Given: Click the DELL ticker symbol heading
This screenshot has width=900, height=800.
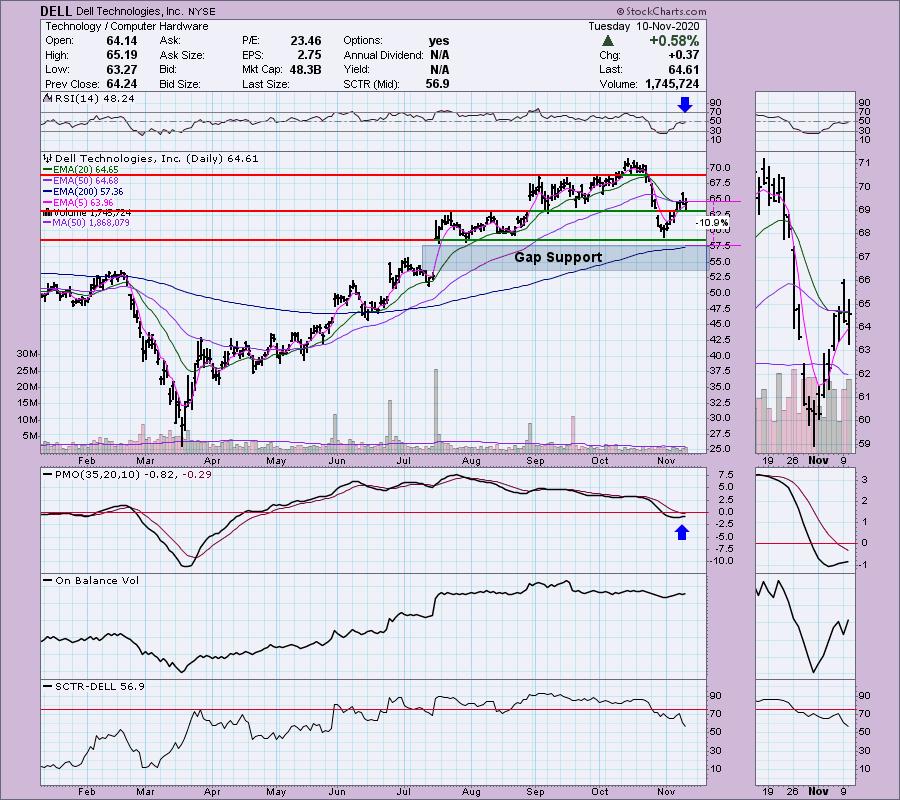Looking at the screenshot, I should [x=56, y=11].
